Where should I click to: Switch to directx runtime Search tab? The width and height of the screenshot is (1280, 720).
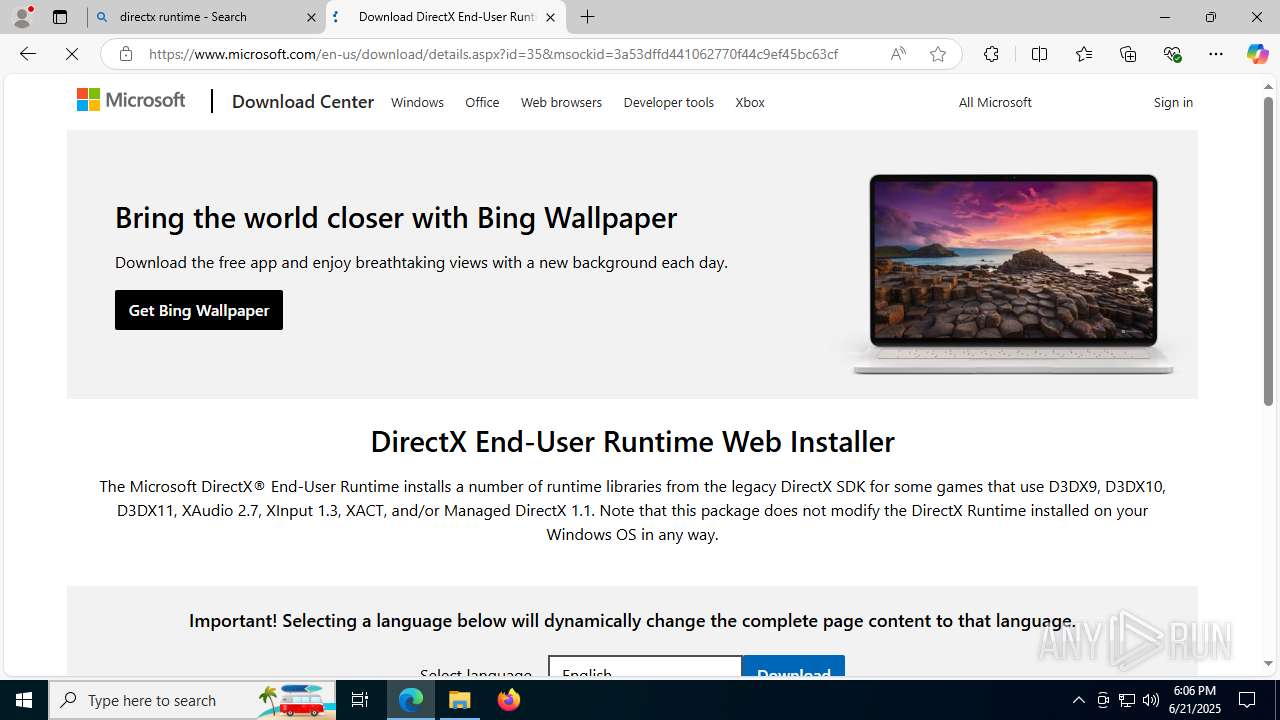(x=206, y=17)
